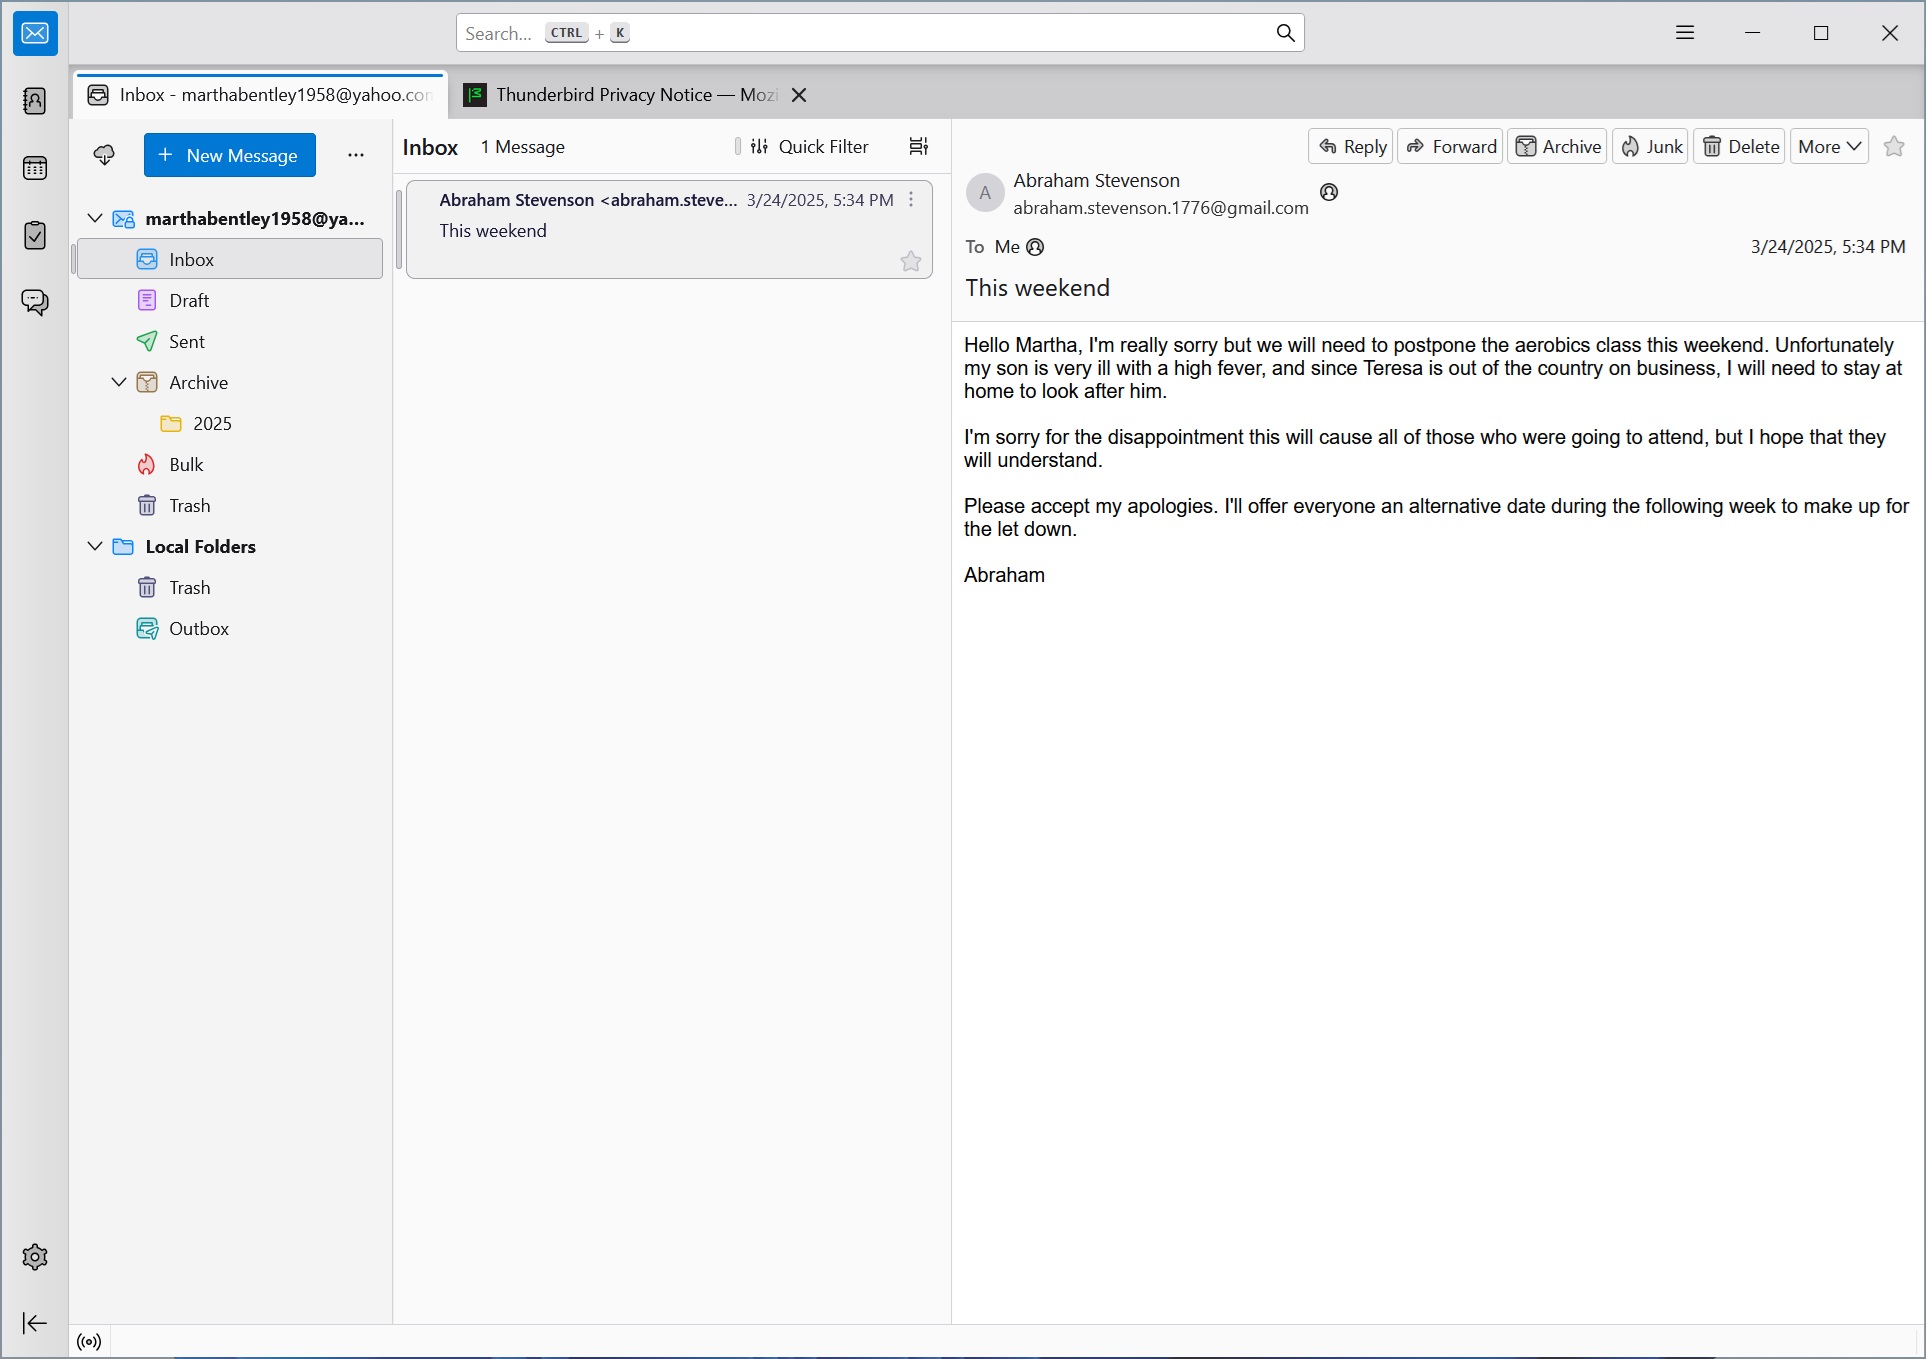Viewport: 1926px width, 1359px height.
Task: Open message list display options icon
Action: point(918,147)
